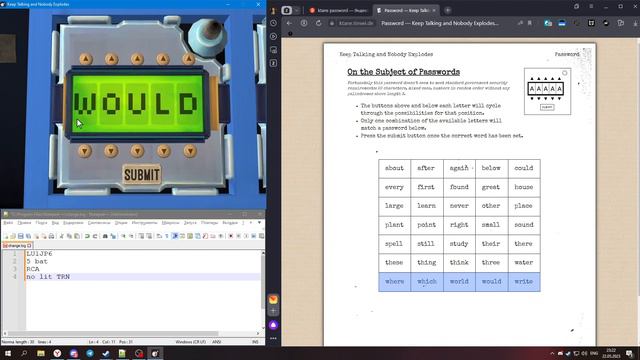The image size is (640, 360).
Task: Click the down arrow below letter W
Action: point(85,151)
